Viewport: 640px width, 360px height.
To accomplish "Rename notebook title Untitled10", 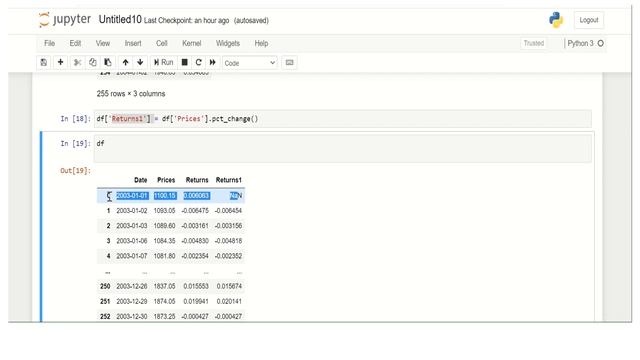I will [x=120, y=20].
